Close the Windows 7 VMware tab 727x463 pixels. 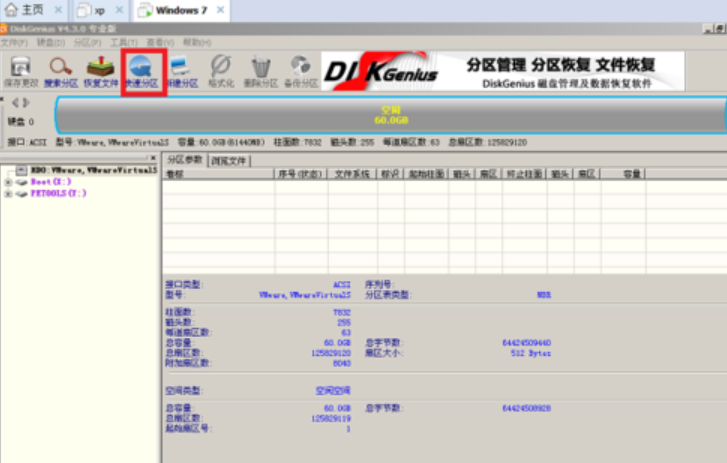point(221,10)
